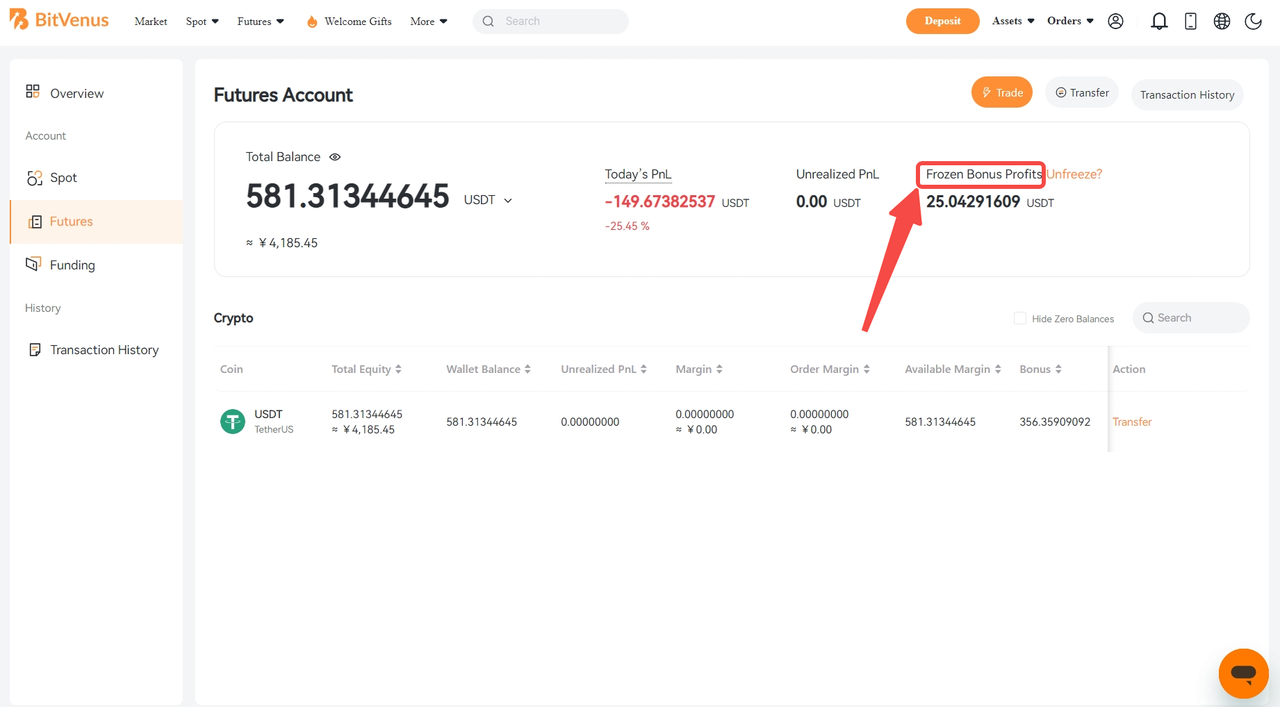Click the TetherUS coin name
This screenshot has height=707, width=1280.
(x=274, y=430)
